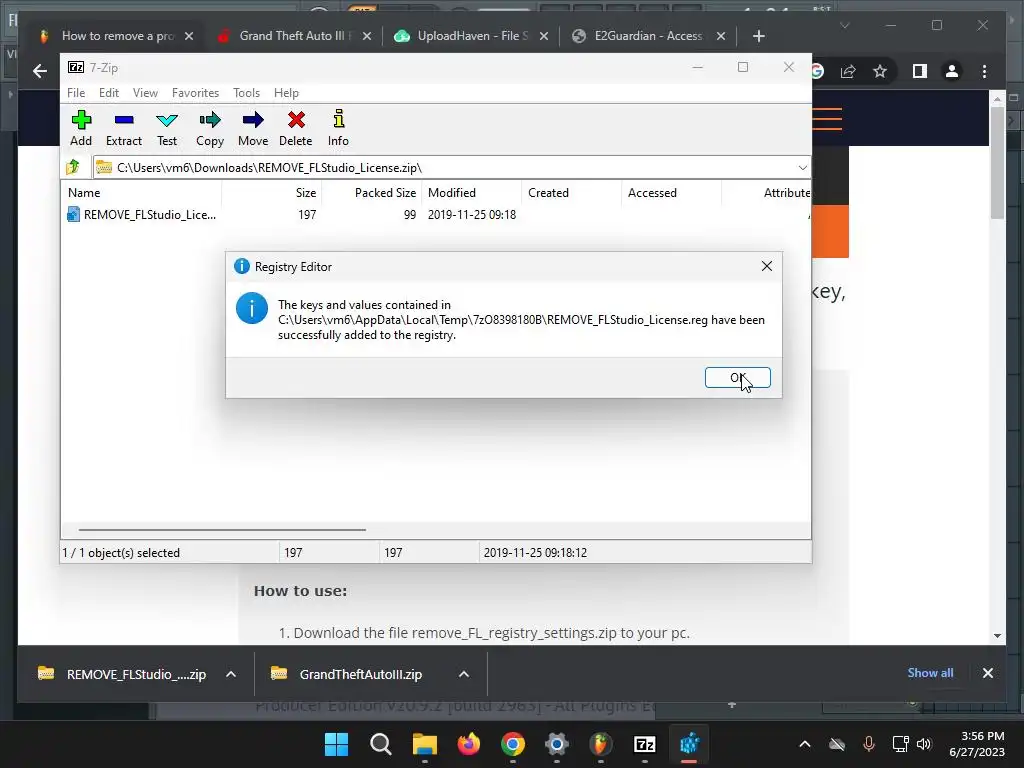Confirm the Registry Editor dialog with OK
This screenshot has width=1024, height=768.
[x=737, y=377]
